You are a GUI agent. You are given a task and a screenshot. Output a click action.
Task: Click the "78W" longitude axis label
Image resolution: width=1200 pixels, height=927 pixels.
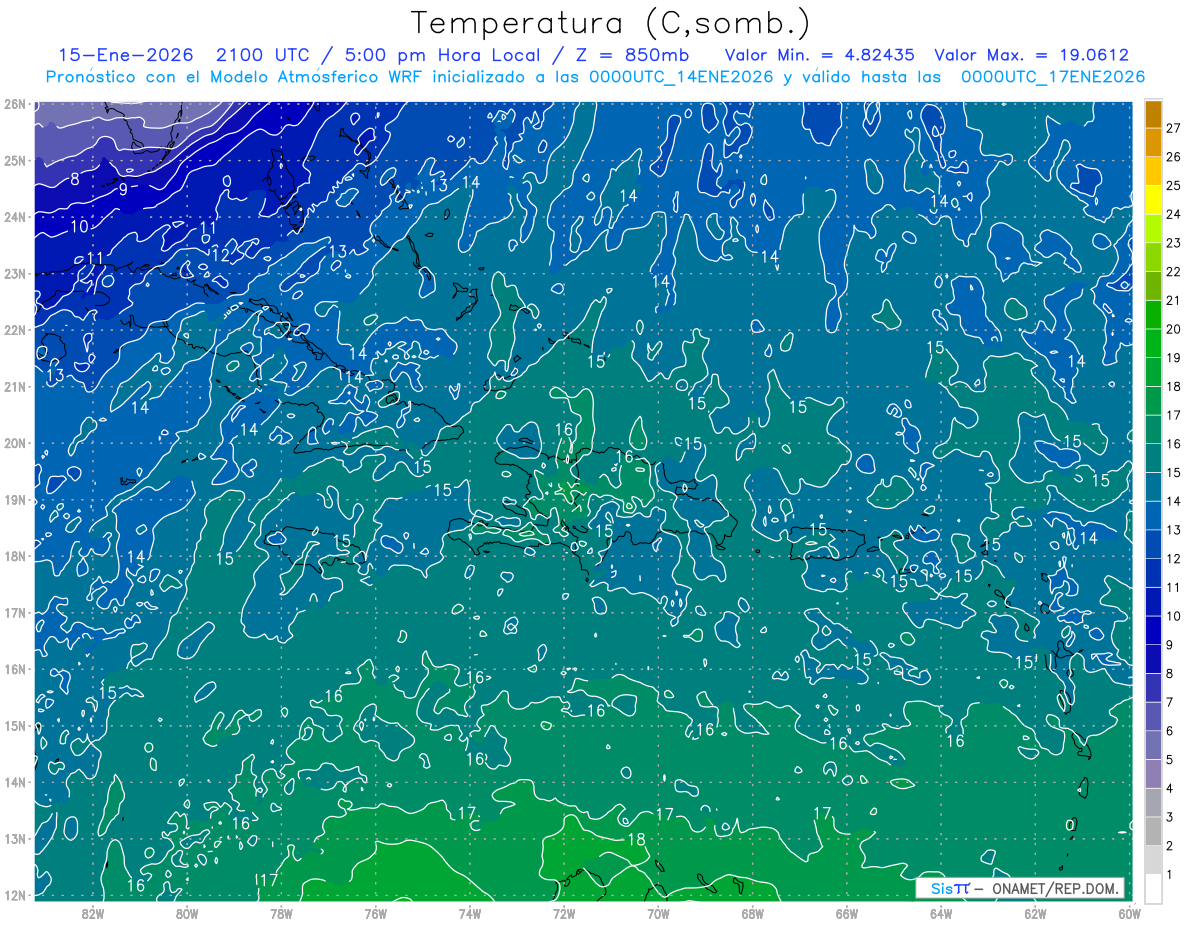tap(281, 912)
